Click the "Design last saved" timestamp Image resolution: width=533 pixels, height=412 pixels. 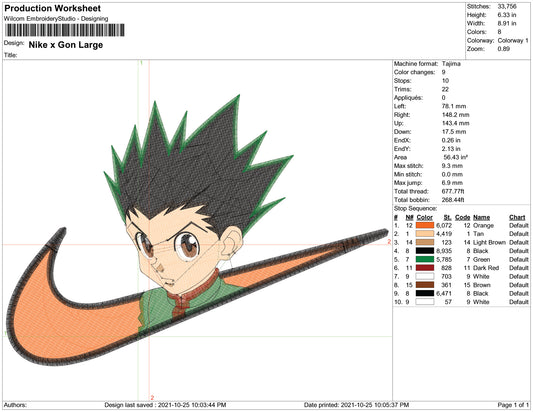[x=165, y=405]
